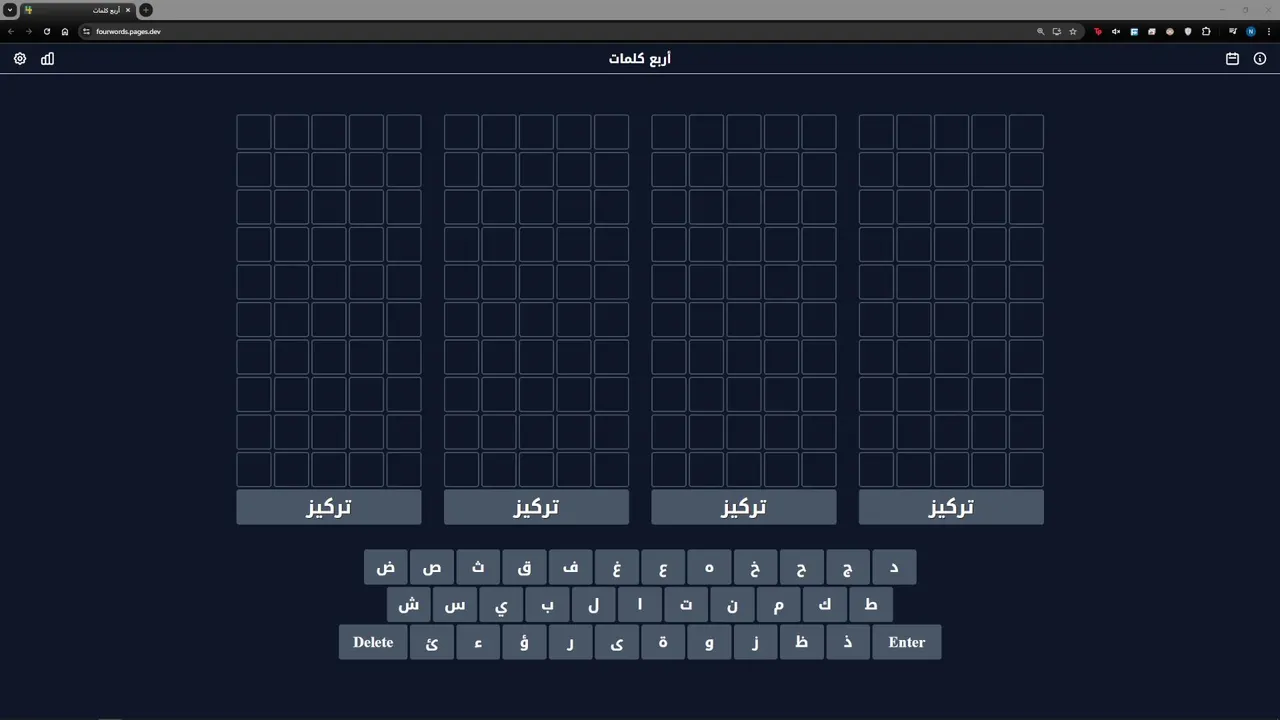Close the أربع كلمات browser tab

coord(128,10)
